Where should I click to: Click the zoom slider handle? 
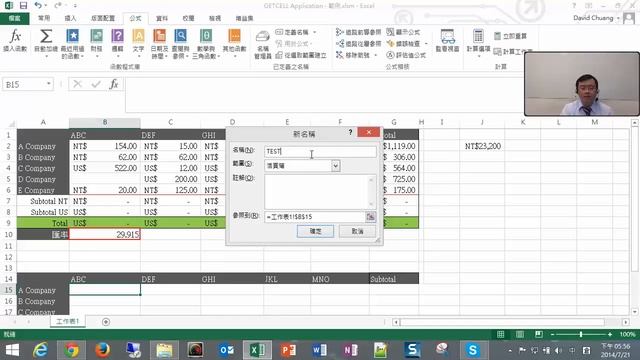[x=581, y=334]
